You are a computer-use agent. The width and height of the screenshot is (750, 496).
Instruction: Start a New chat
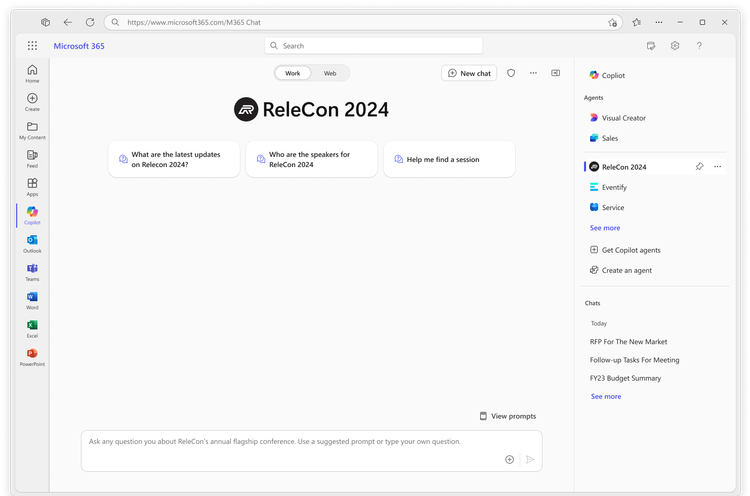pos(469,73)
